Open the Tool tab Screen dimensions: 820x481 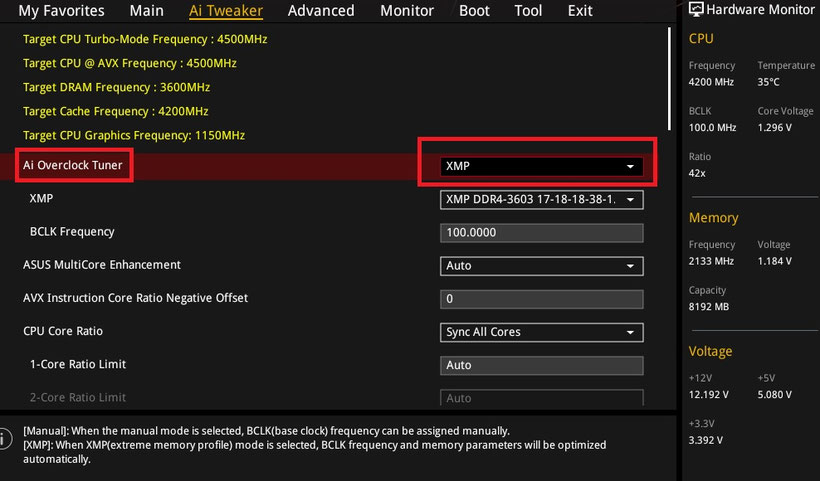pyautogui.click(x=528, y=11)
